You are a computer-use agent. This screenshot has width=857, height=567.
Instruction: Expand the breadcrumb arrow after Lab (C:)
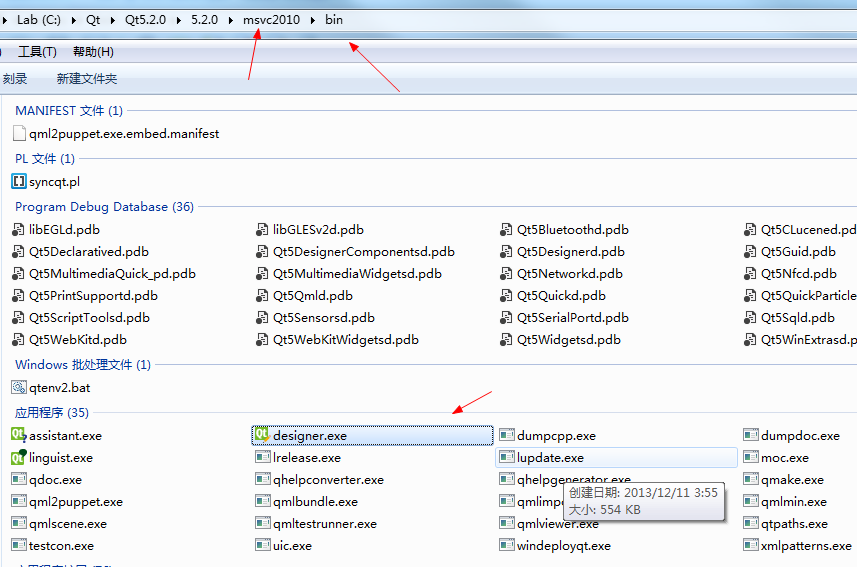(x=73, y=20)
